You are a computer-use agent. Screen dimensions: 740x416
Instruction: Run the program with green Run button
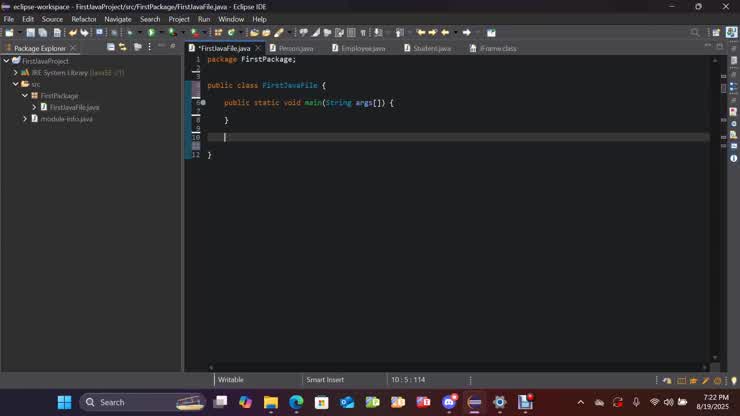(151, 33)
